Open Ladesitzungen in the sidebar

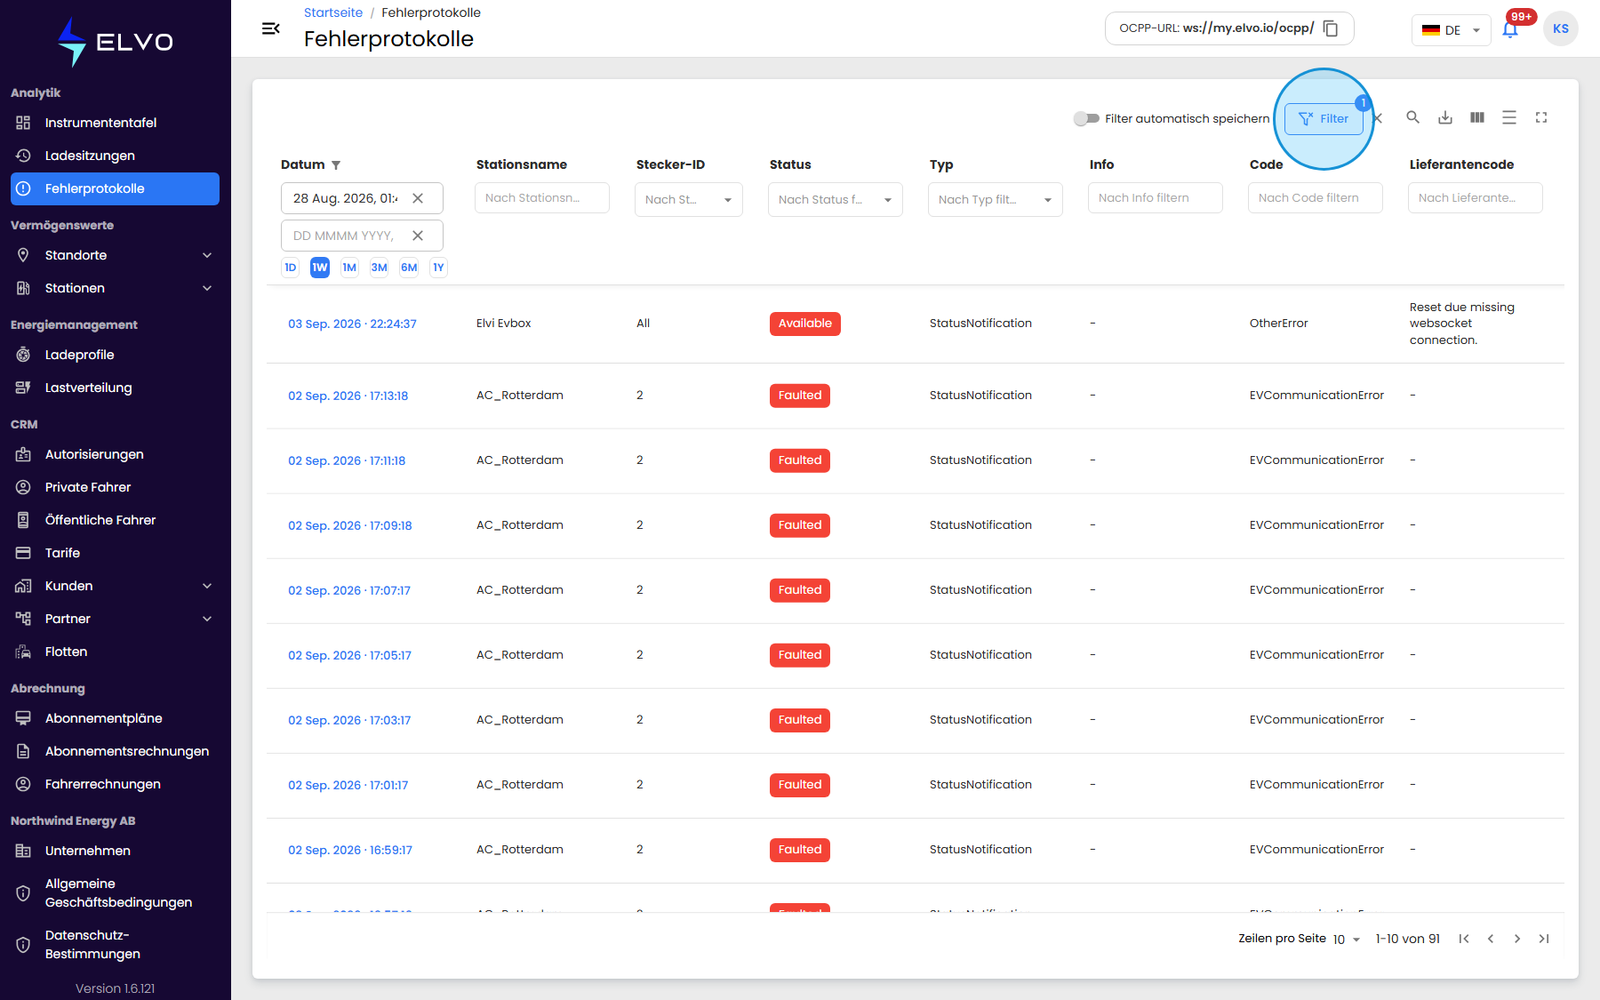115,155
